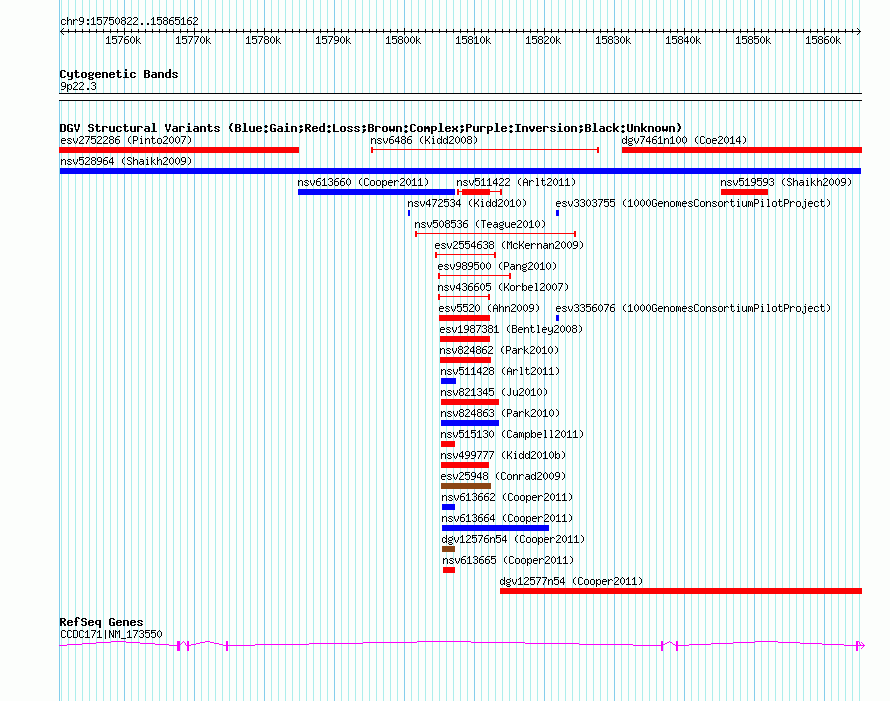Click the esv989500 (Pang2010) label

[x=497, y=266]
